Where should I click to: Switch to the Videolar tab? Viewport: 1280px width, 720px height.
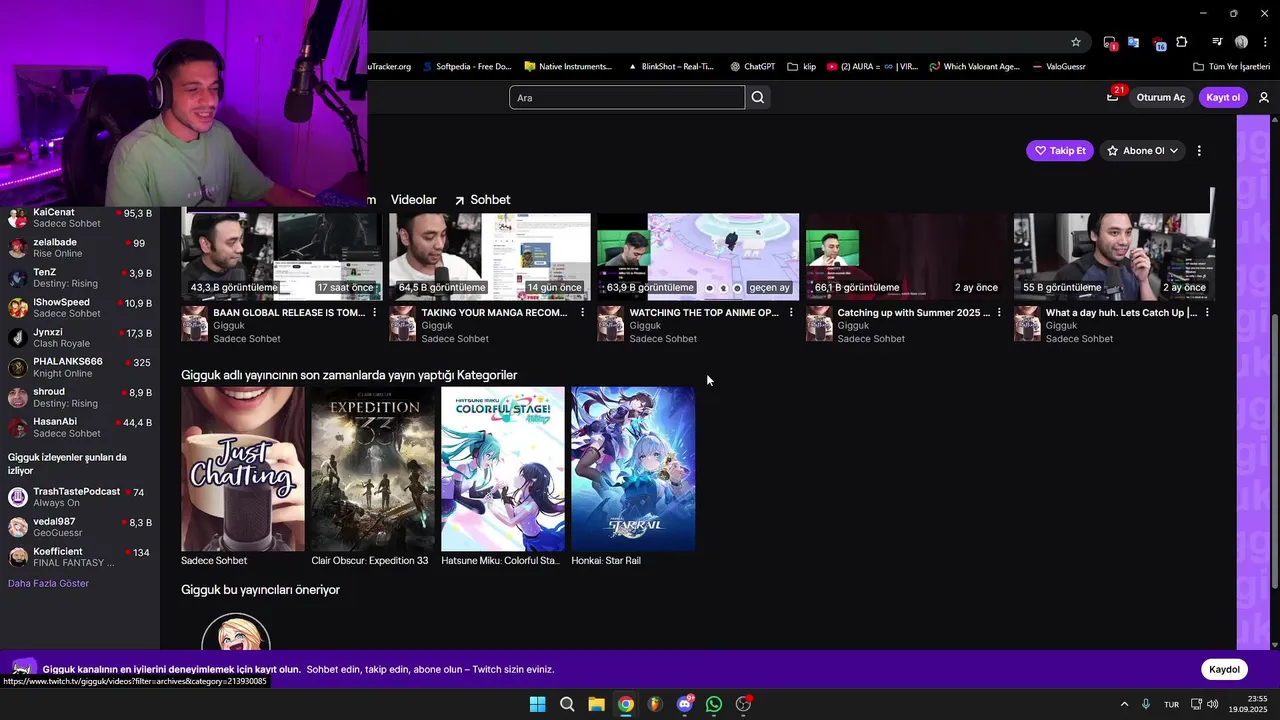click(413, 200)
